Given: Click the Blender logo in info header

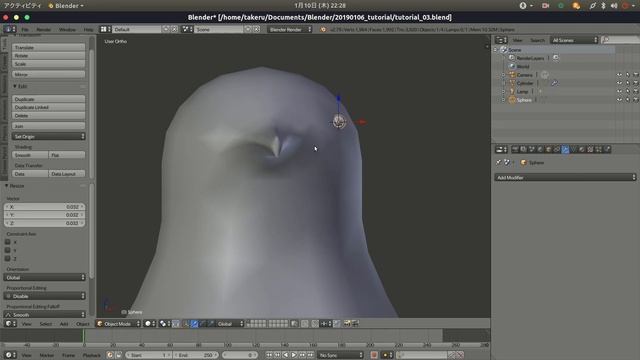Looking at the screenshot, I should click(x=323, y=29).
